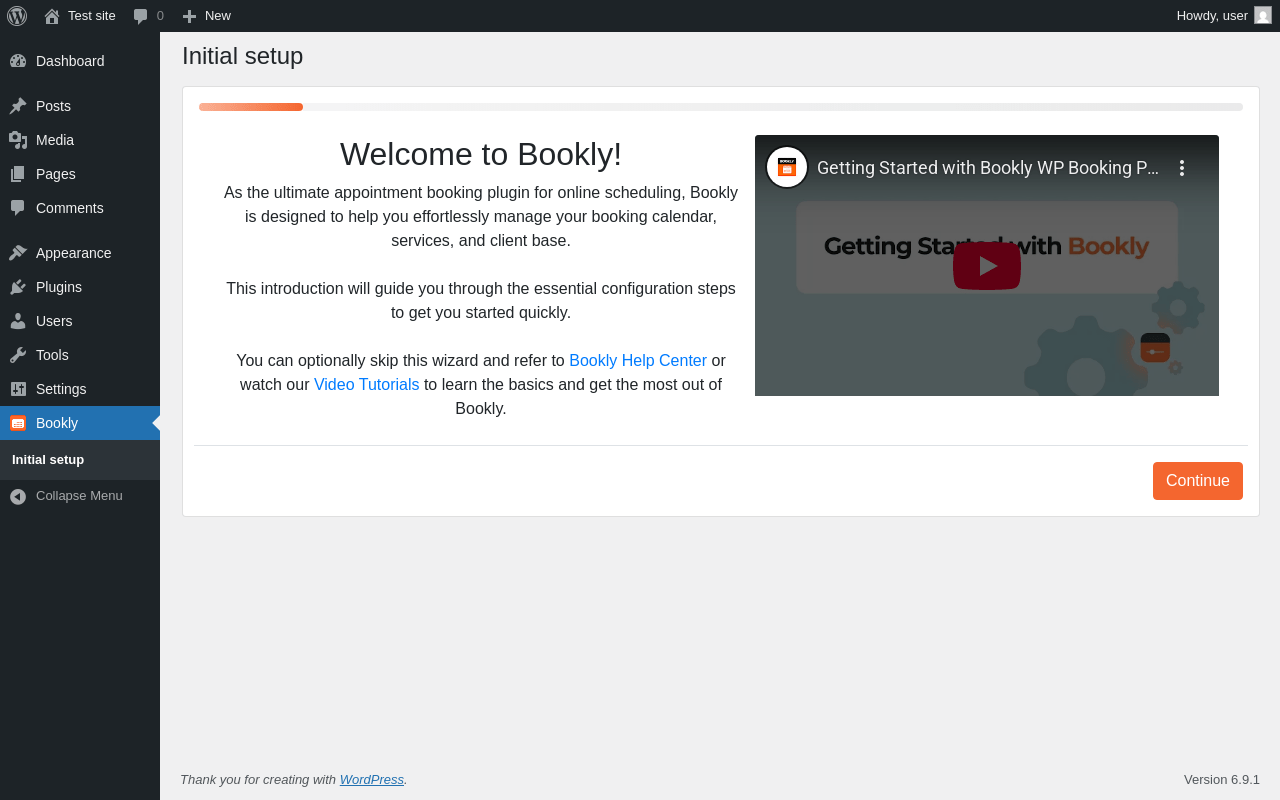Select the Bookly menu label
1280x800 pixels.
[57, 423]
